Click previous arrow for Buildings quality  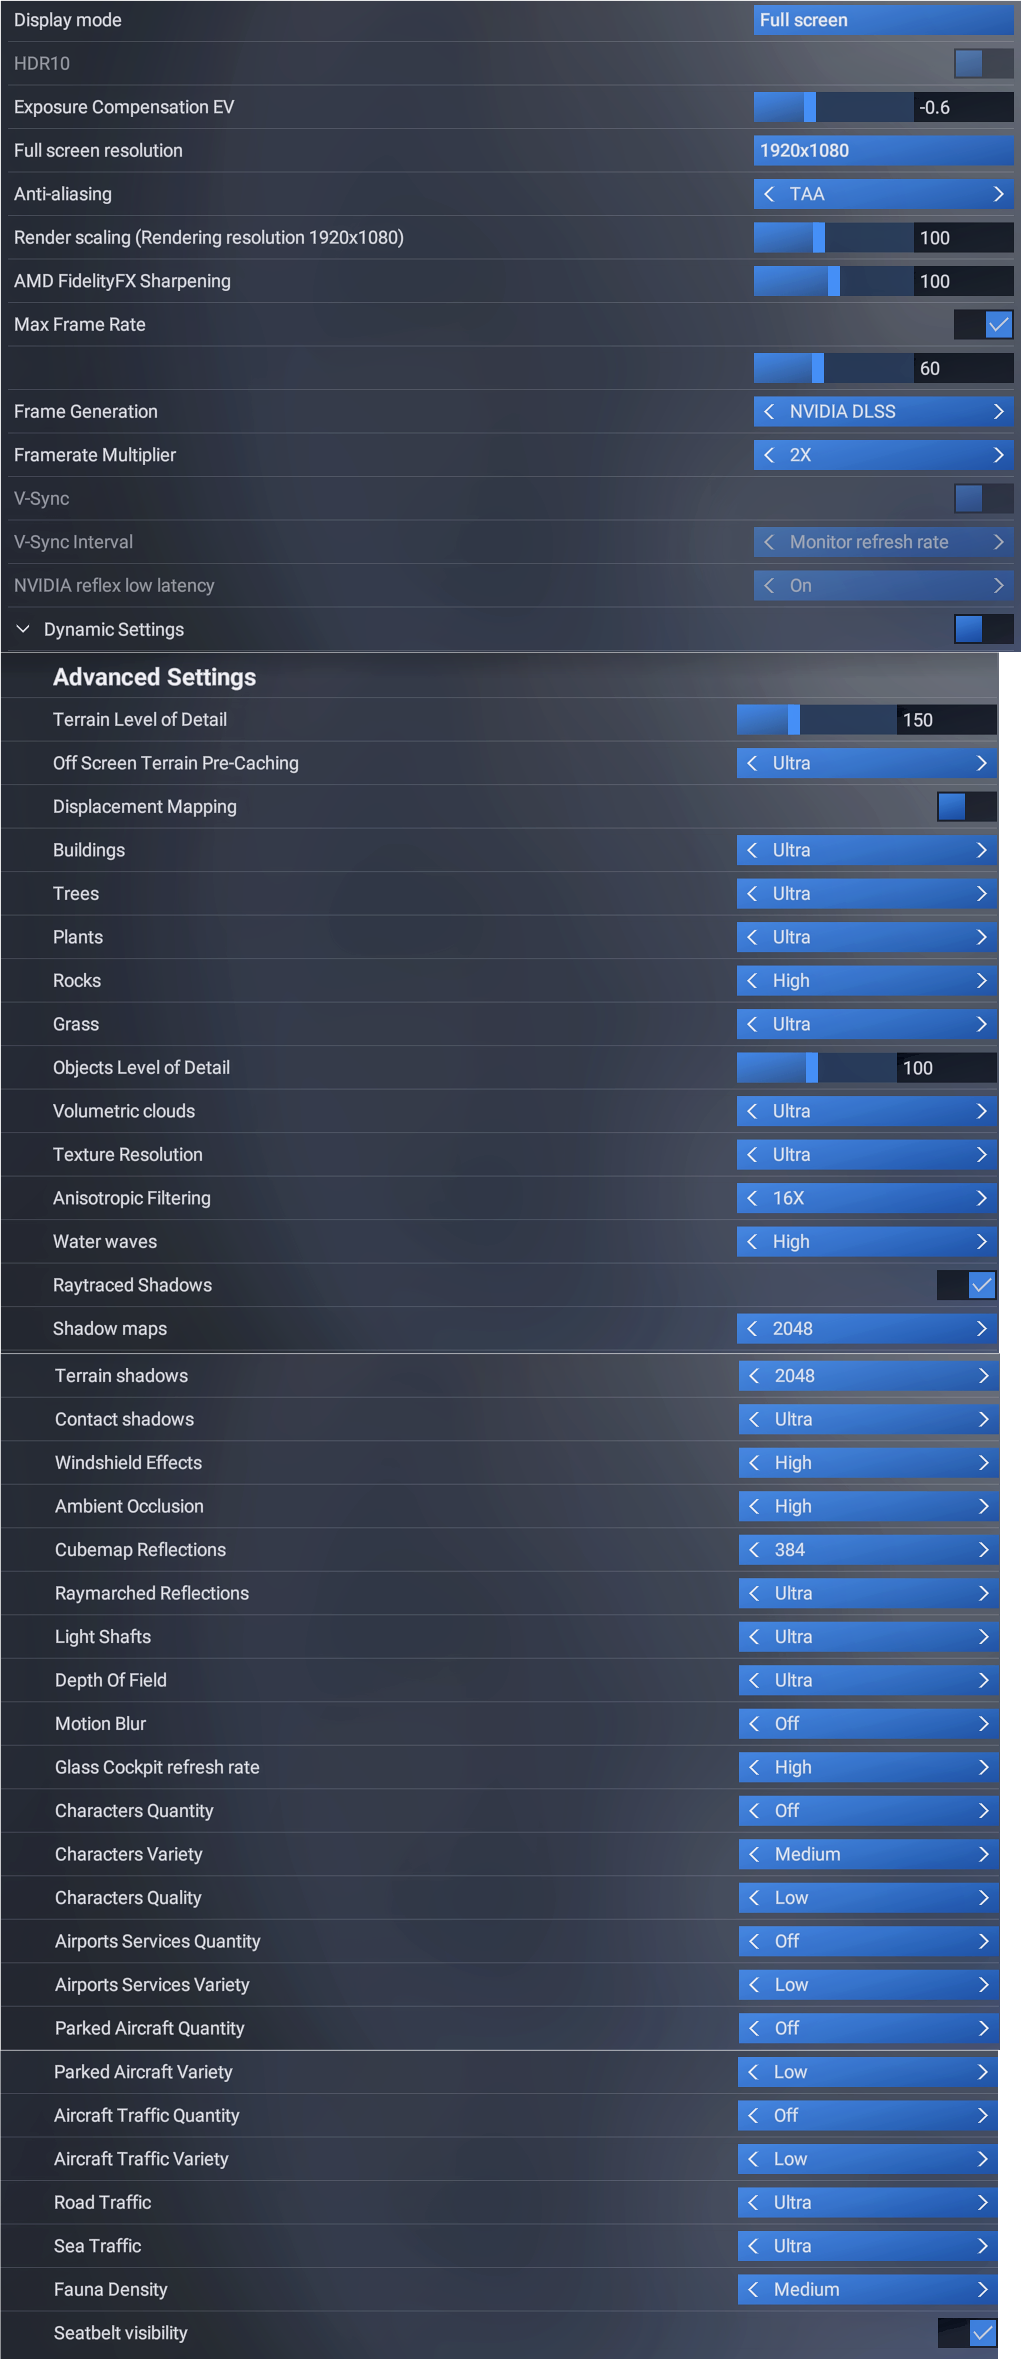pos(752,850)
